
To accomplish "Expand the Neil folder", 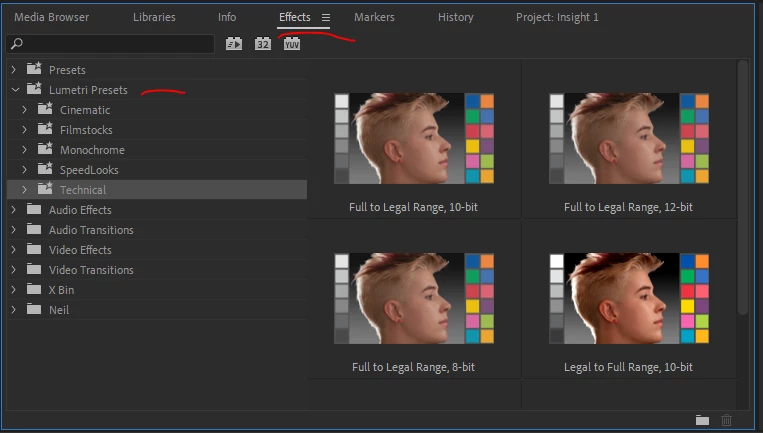I will point(14,309).
